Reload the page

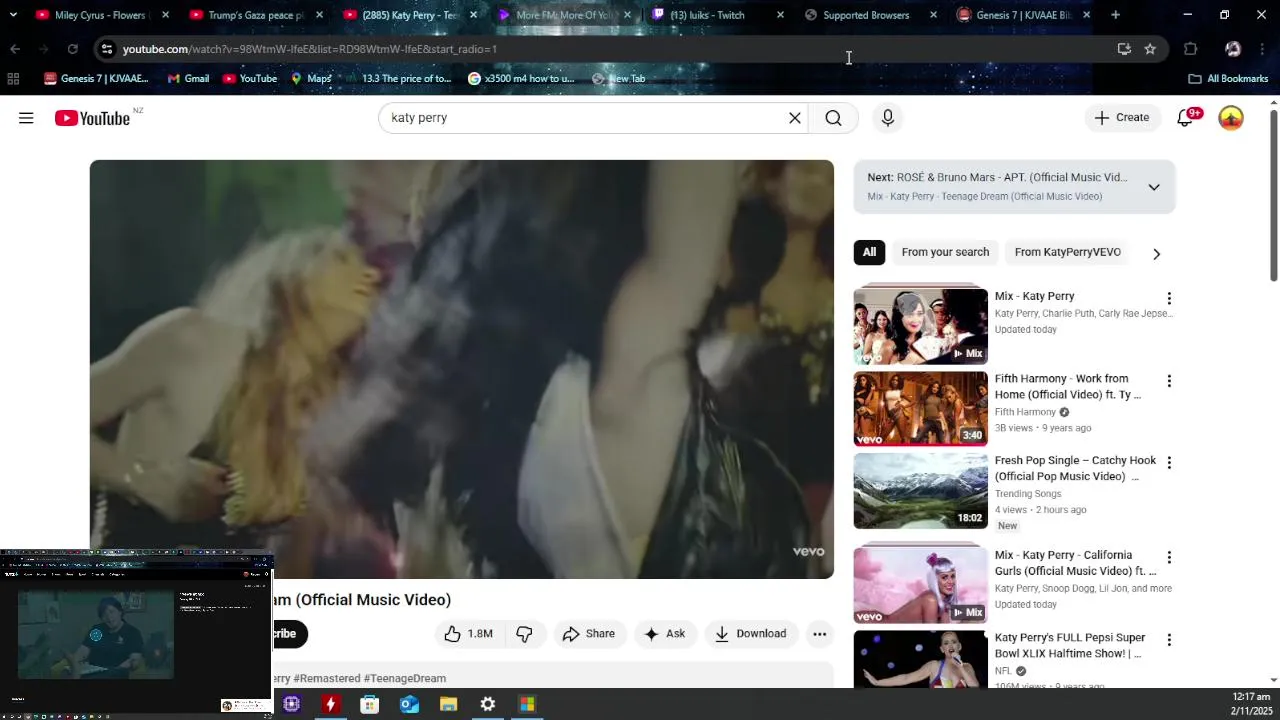(x=72, y=49)
